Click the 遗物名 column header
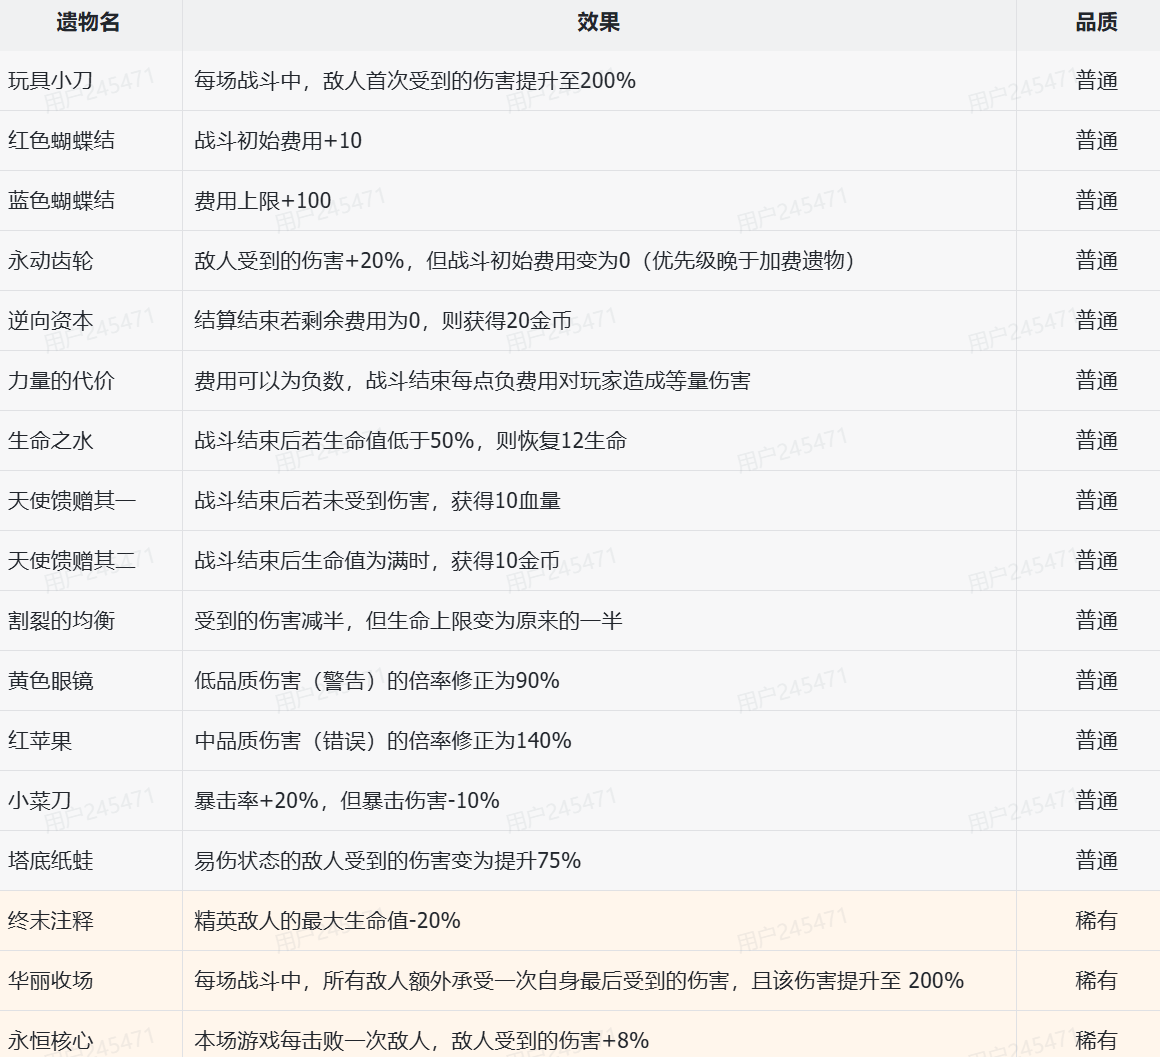 pyautogui.click(x=89, y=22)
